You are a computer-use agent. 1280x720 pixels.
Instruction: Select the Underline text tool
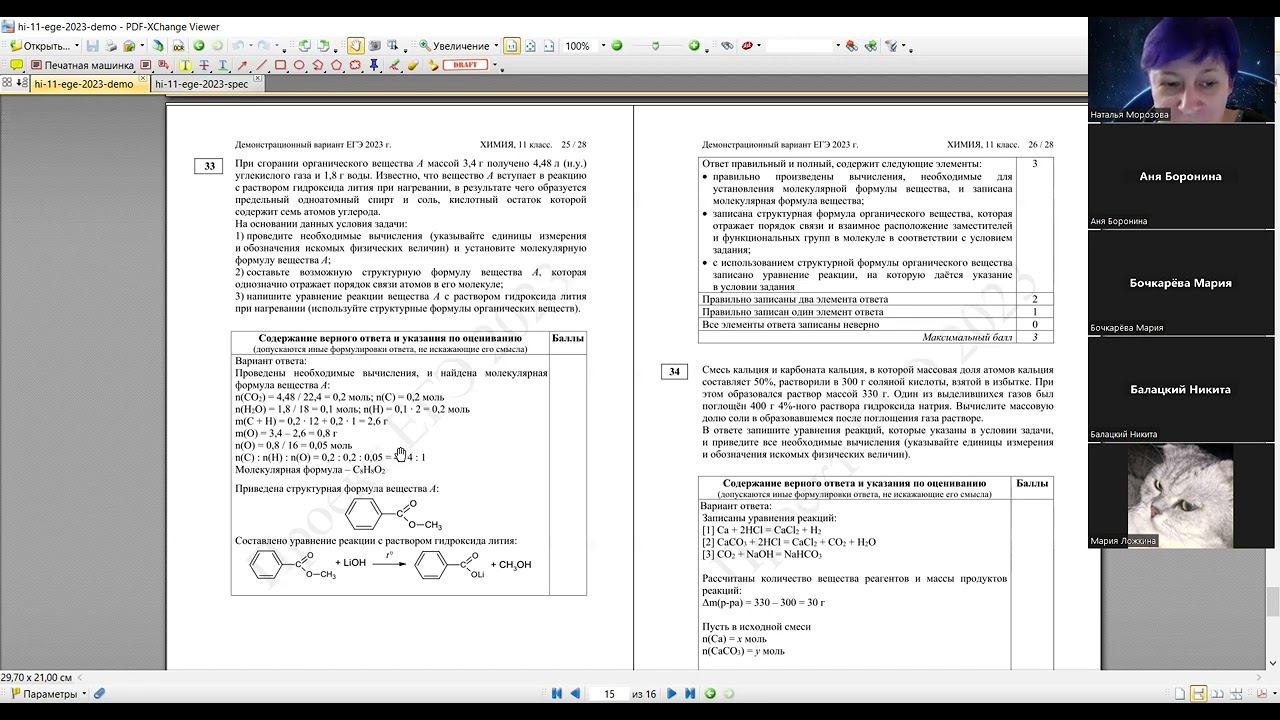click(x=223, y=65)
